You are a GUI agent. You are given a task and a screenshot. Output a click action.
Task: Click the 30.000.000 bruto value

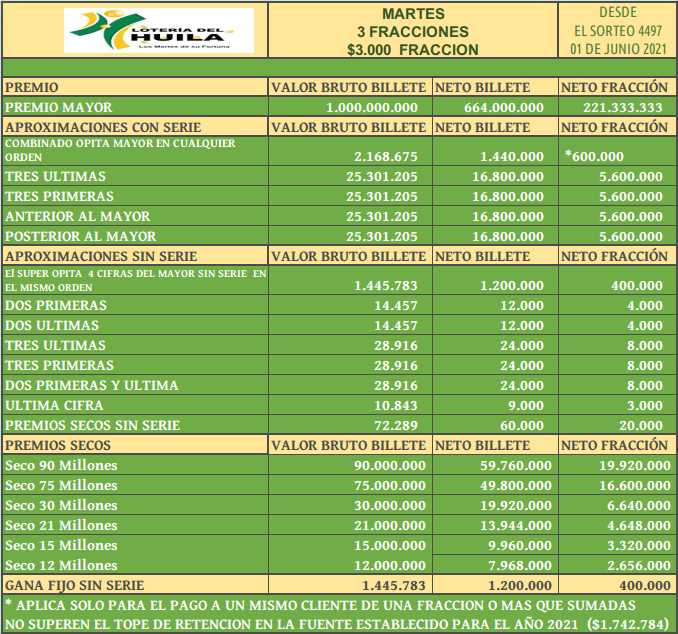click(x=390, y=505)
